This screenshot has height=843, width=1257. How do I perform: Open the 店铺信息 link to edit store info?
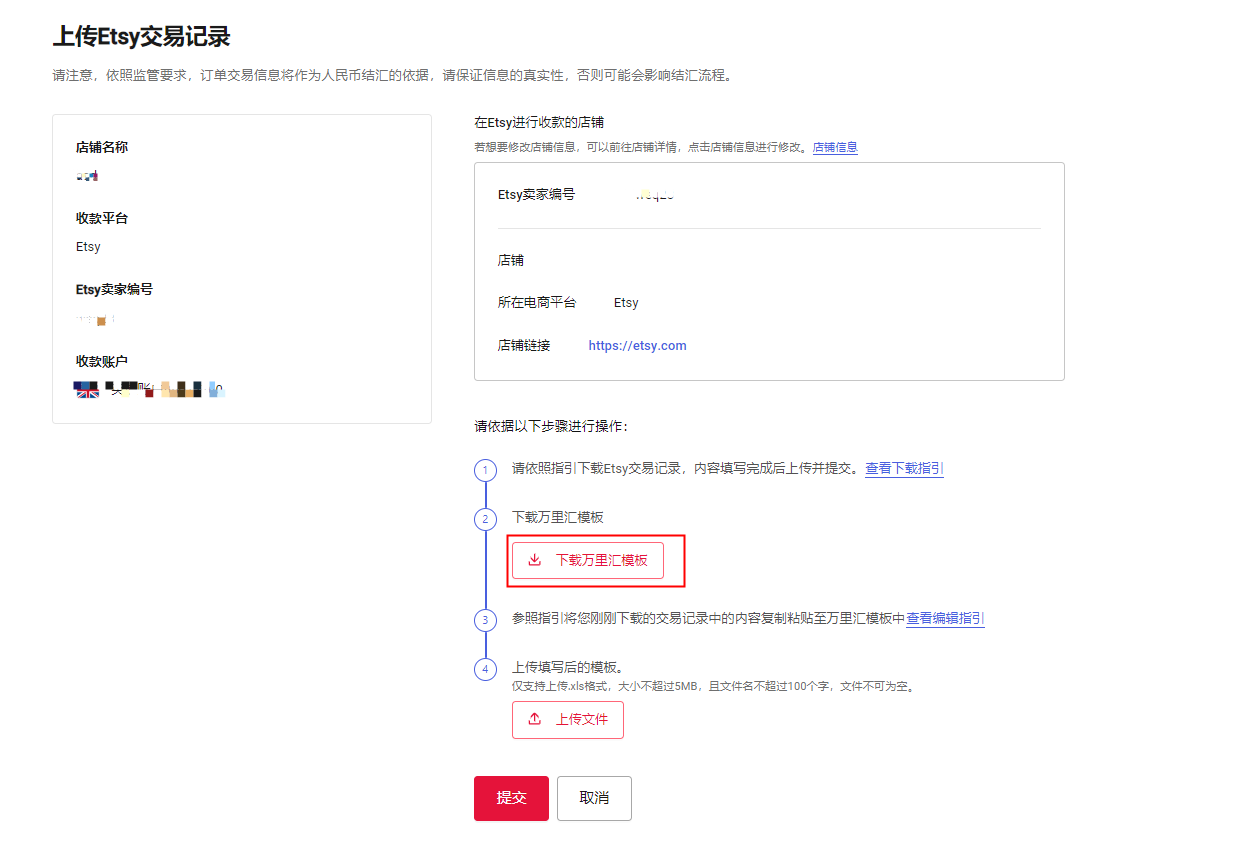(x=835, y=147)
